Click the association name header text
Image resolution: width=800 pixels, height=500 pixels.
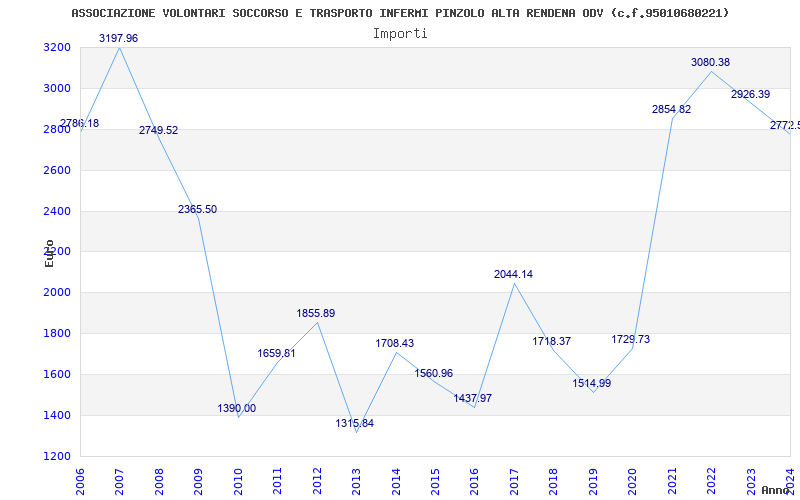pos(400,13)
